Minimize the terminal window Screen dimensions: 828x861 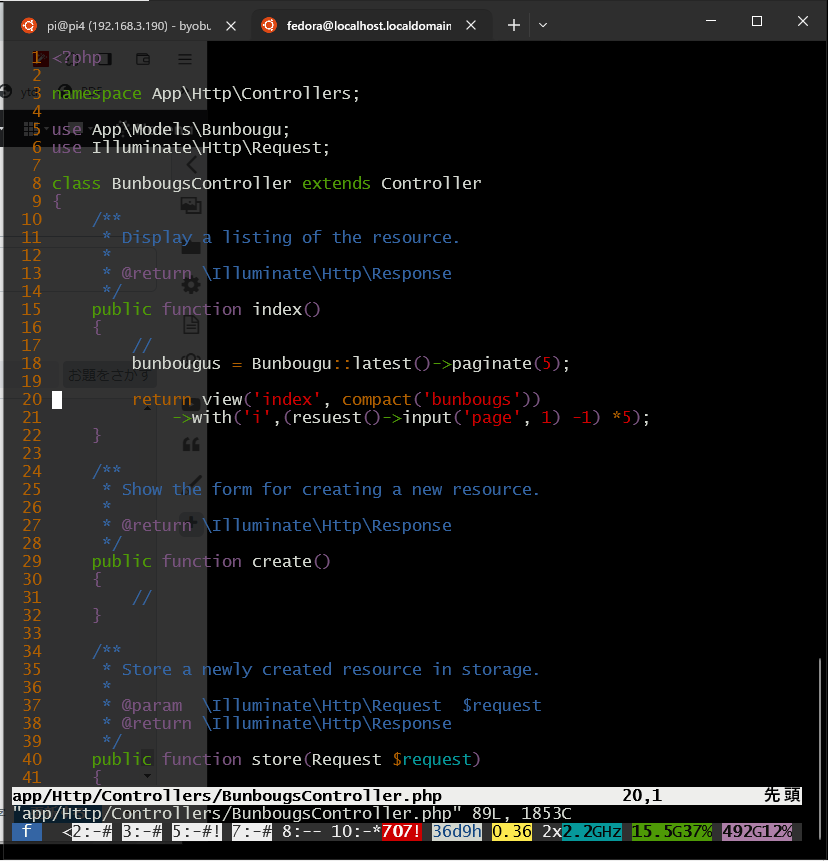tap(711, 21)
